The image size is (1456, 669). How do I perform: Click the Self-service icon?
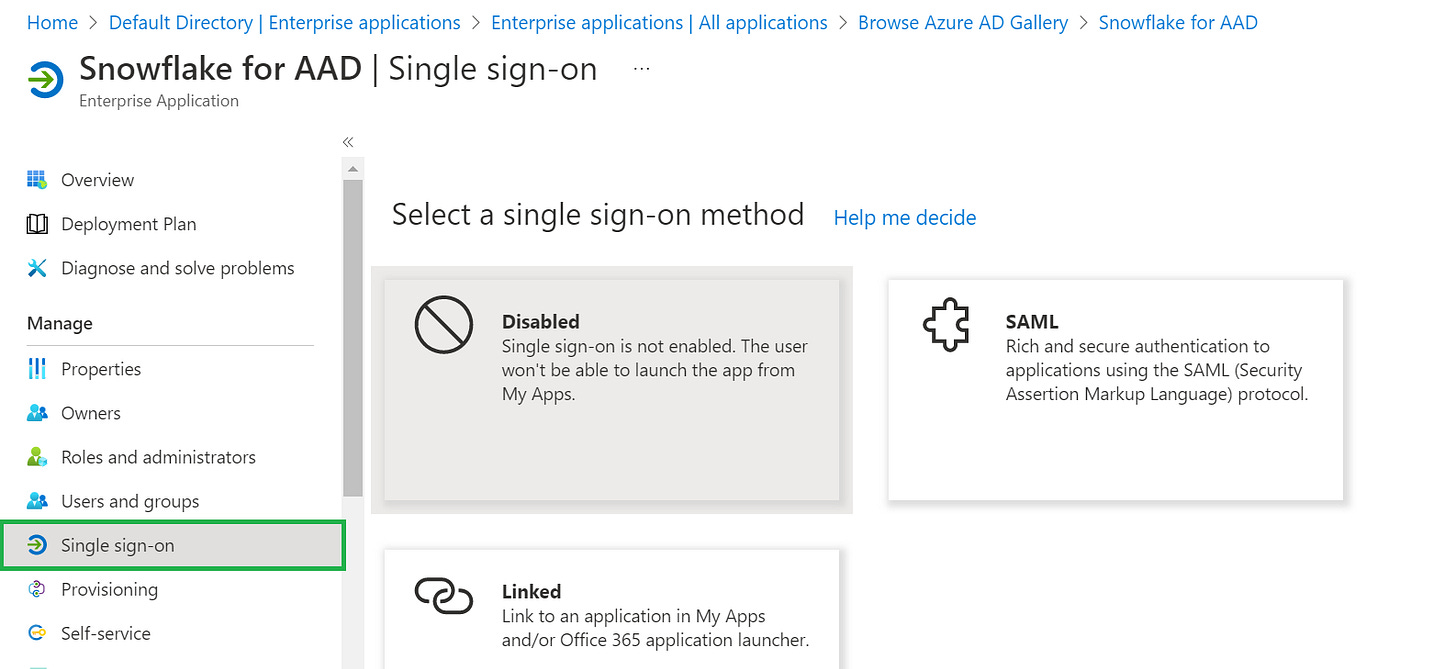pyautogui.click(x=37, y=633)
